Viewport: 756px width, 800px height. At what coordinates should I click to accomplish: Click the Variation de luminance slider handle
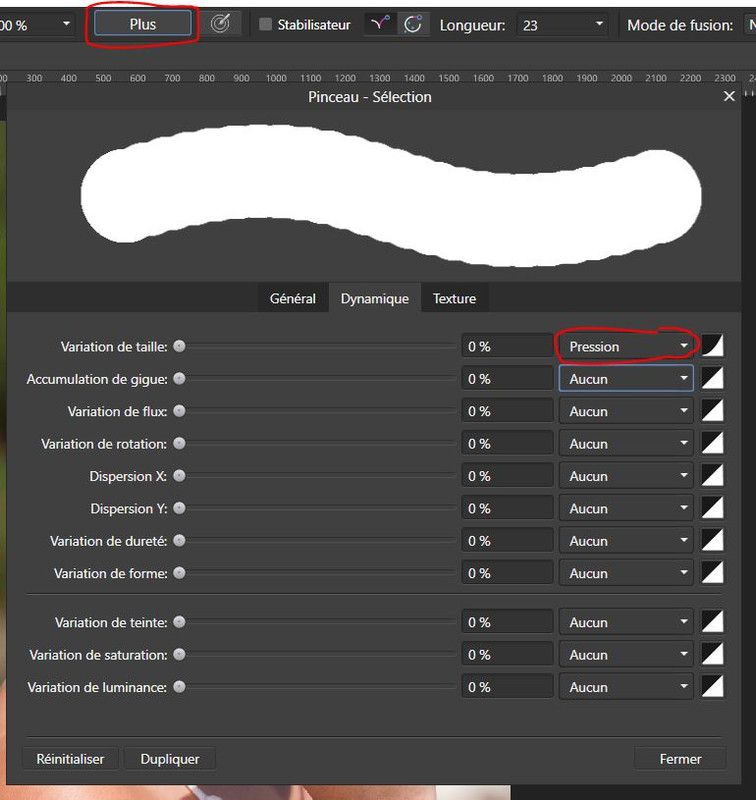[179, 687]
